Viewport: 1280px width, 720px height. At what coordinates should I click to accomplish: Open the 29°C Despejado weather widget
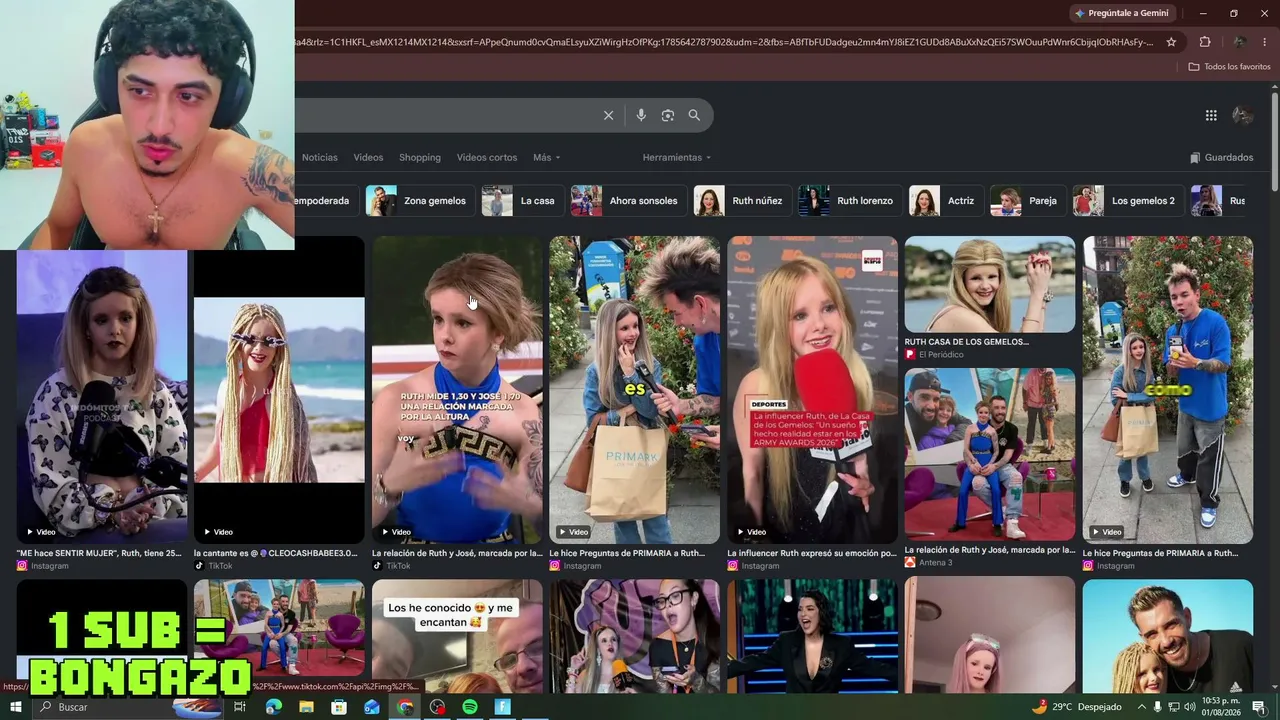pyautogui.click(x=1076, y=707)
